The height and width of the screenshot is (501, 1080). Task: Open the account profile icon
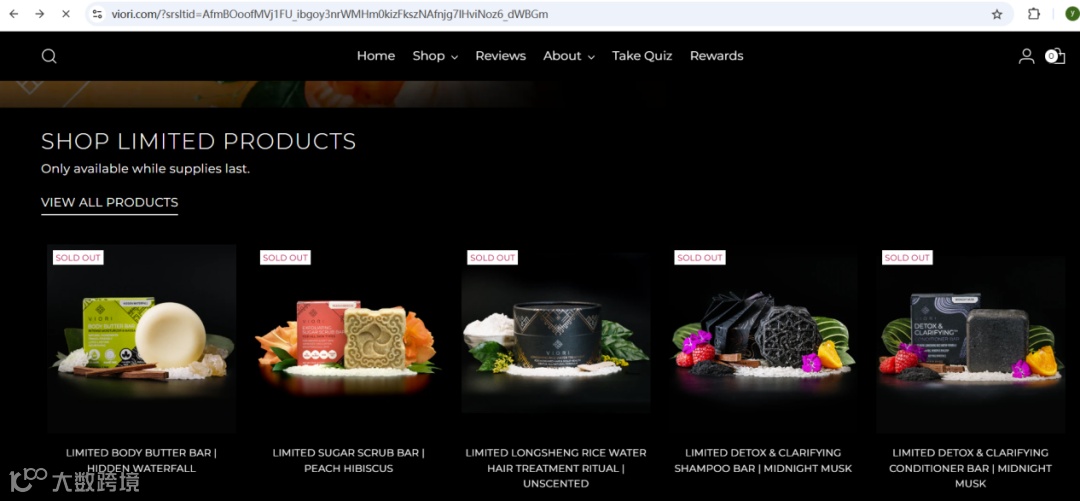(1026, 56)
